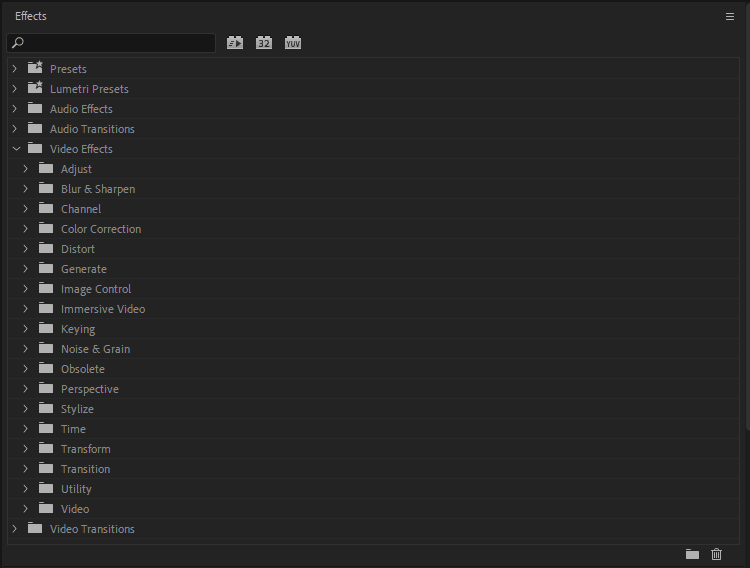The height and width of the screenshot is (568, 750).
Task: Click the Video Transitions folder icon
Action: coord(35,528)
